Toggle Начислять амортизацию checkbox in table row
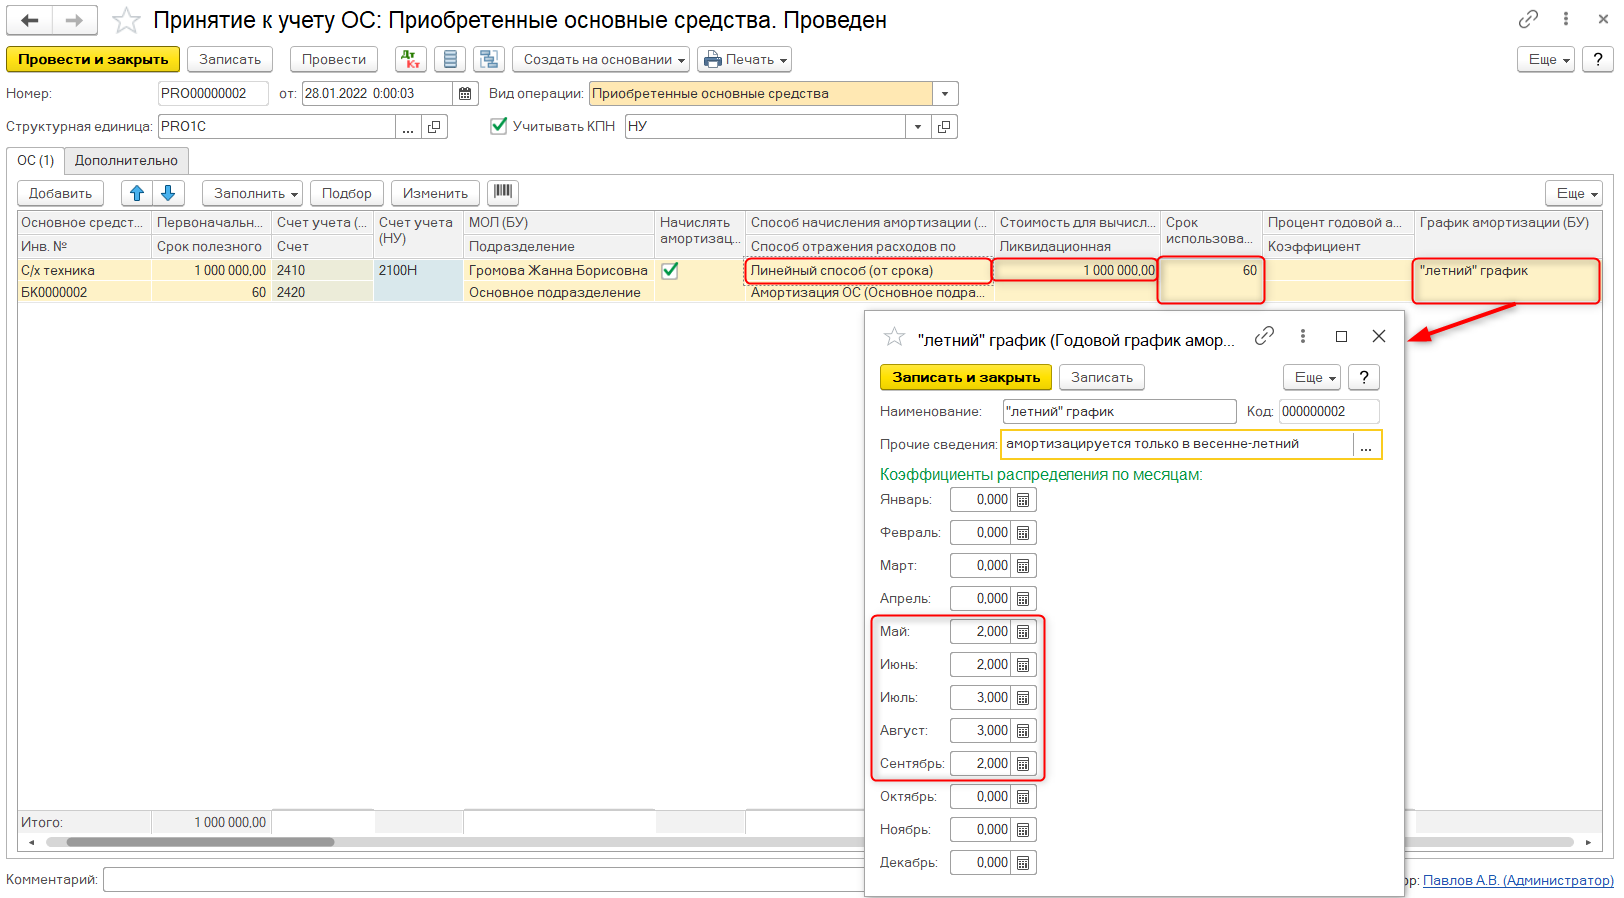This screenshot has height=898, width=1624. click(x=670, y=270)
